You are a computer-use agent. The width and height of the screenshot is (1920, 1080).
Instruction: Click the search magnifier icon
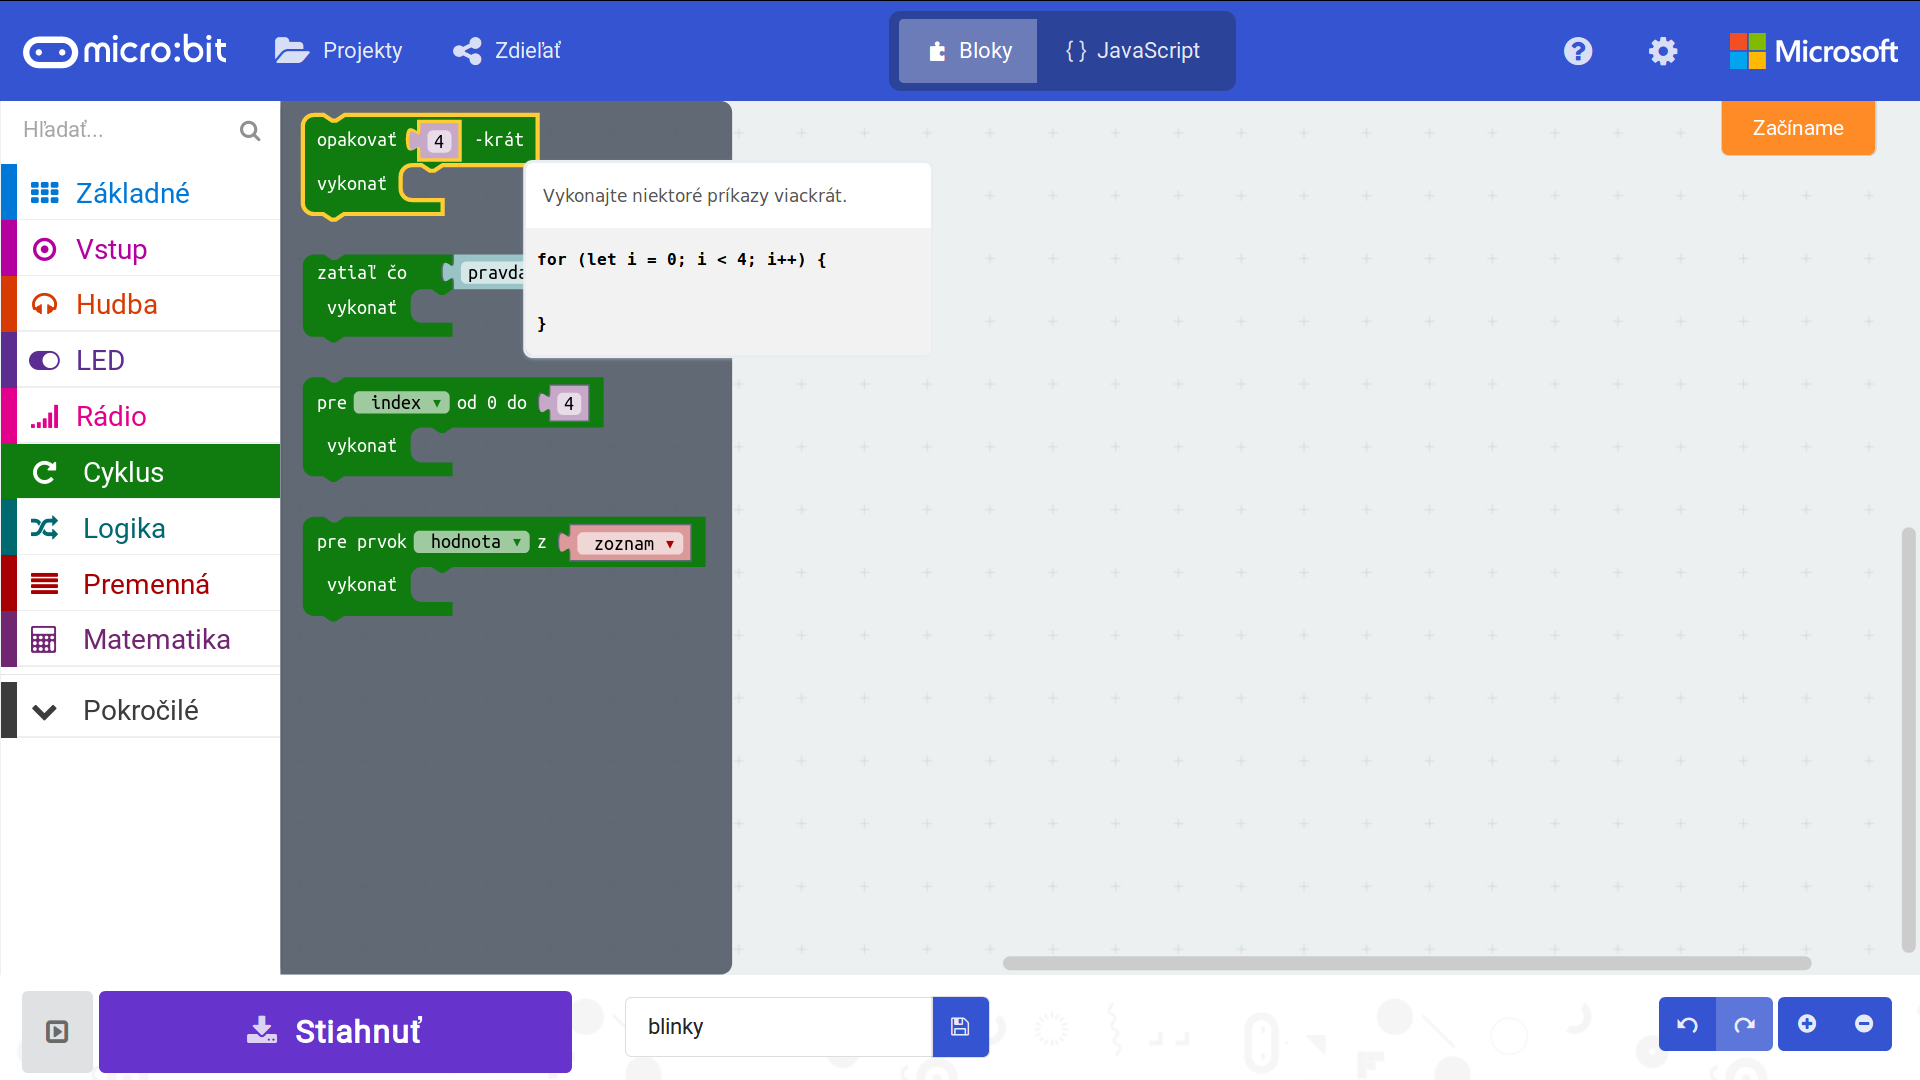(250, 130)
